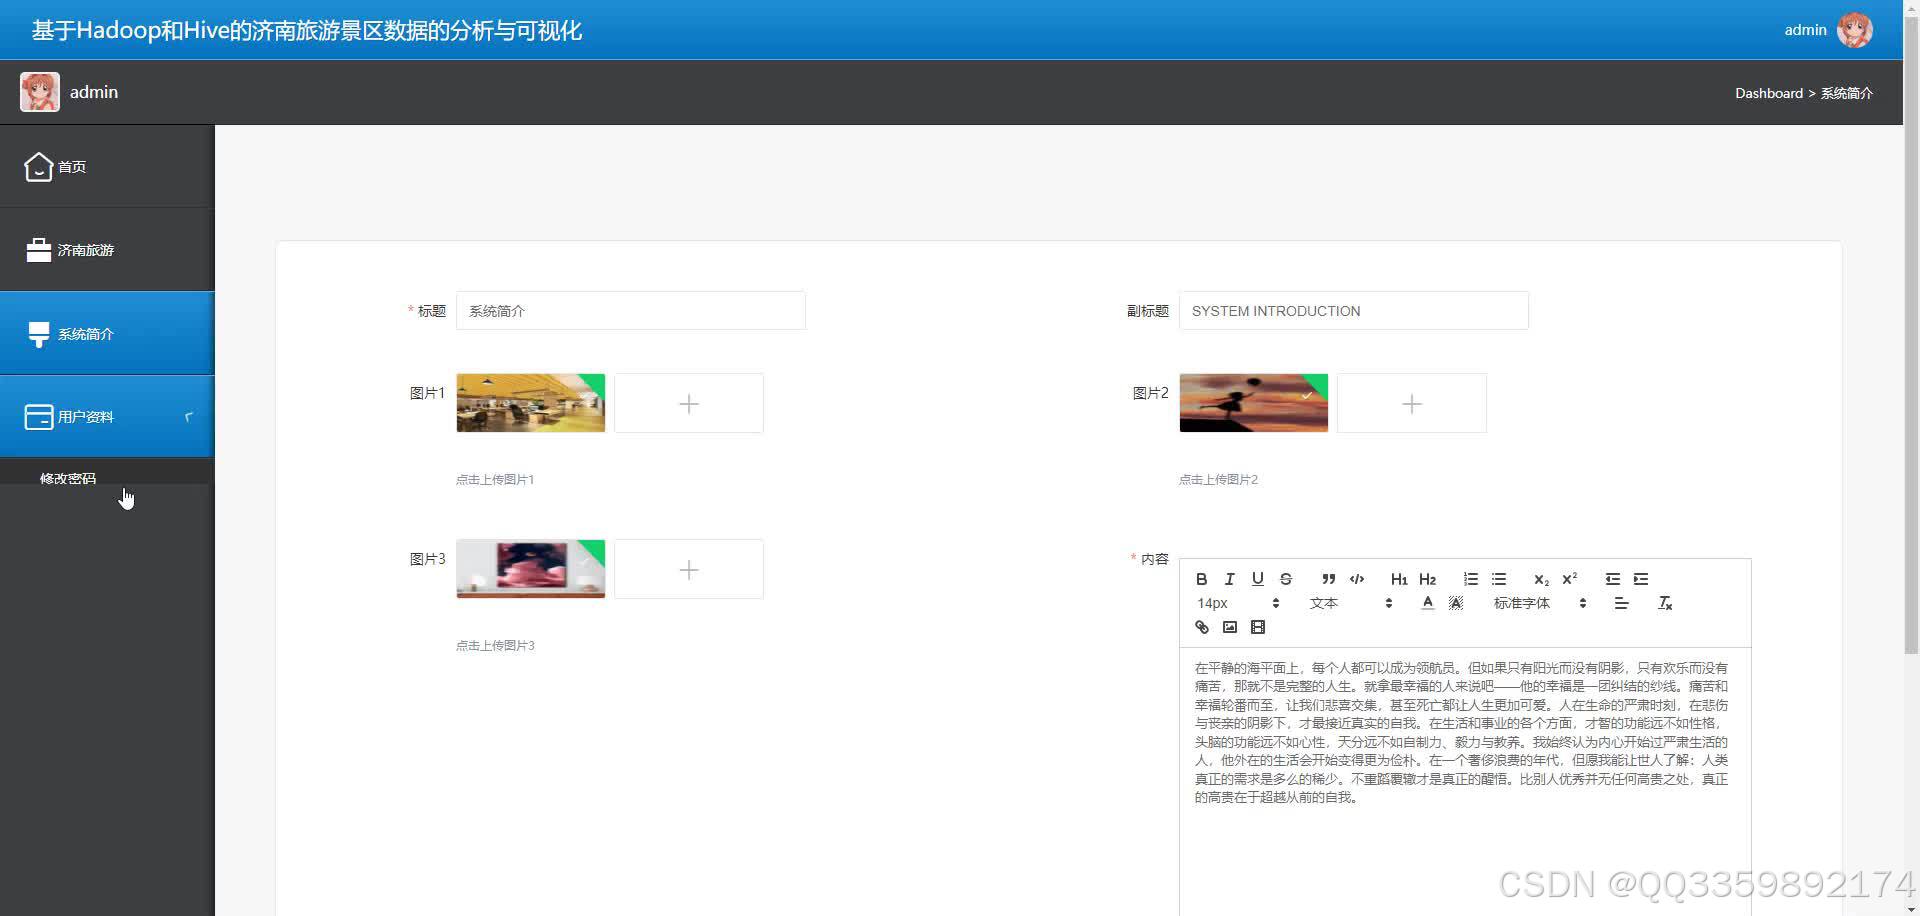The height and width of the screenshot is (916, 1920).
Task: Apply strikethrough formatting in editor
Action: (1286, 579)
